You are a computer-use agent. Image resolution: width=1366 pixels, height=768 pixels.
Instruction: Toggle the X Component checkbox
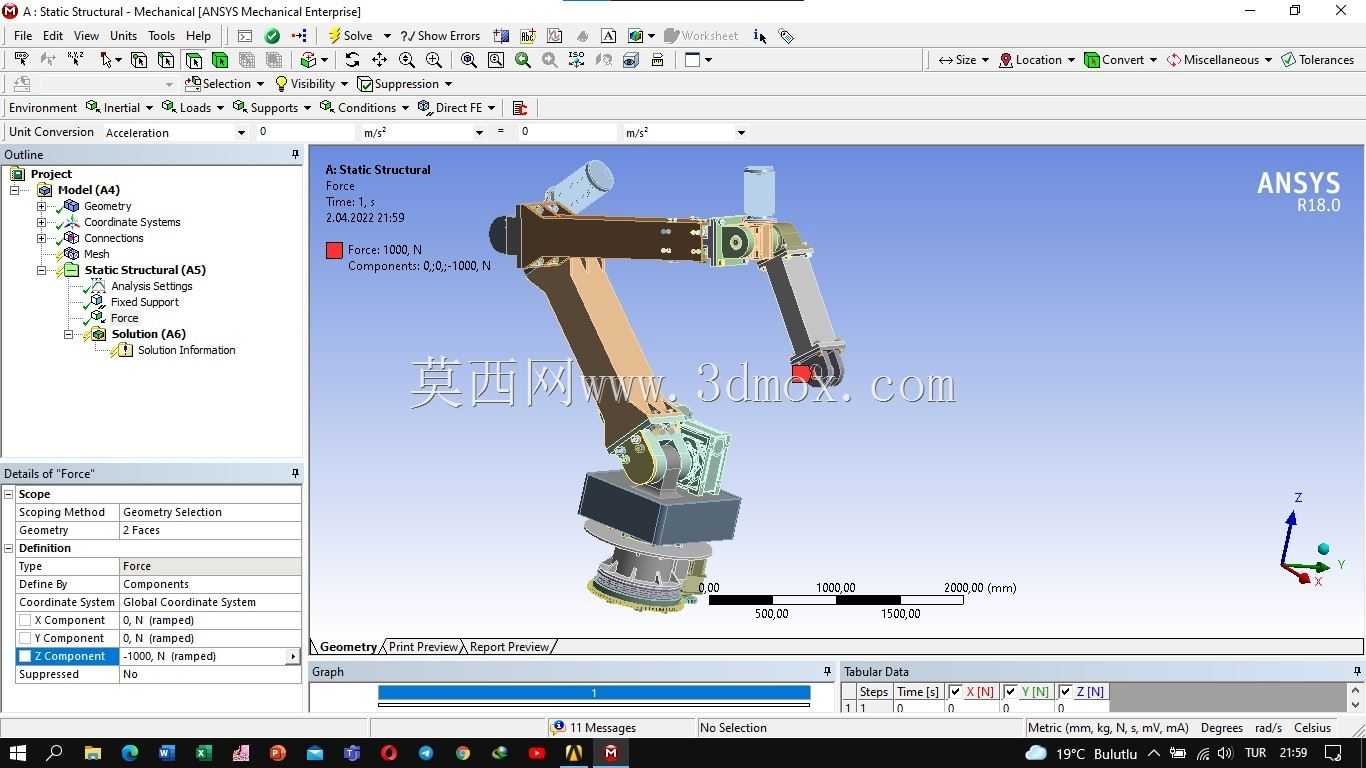pos(25,620)
